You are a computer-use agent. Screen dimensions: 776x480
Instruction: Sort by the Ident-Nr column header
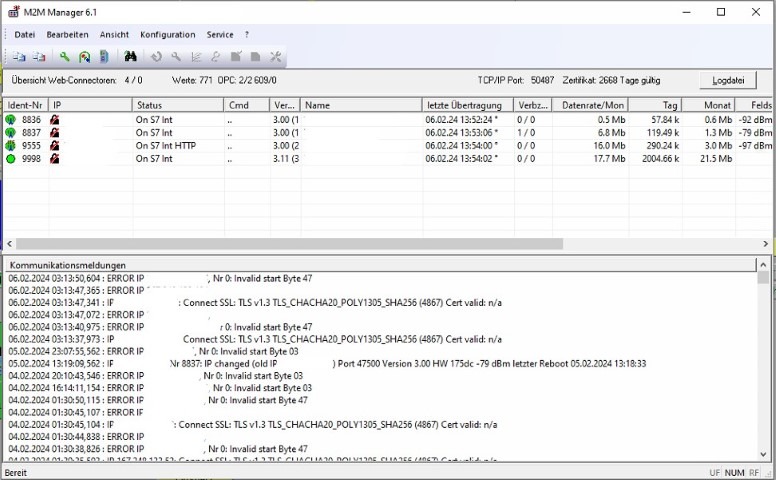click(x=26, y=105)
